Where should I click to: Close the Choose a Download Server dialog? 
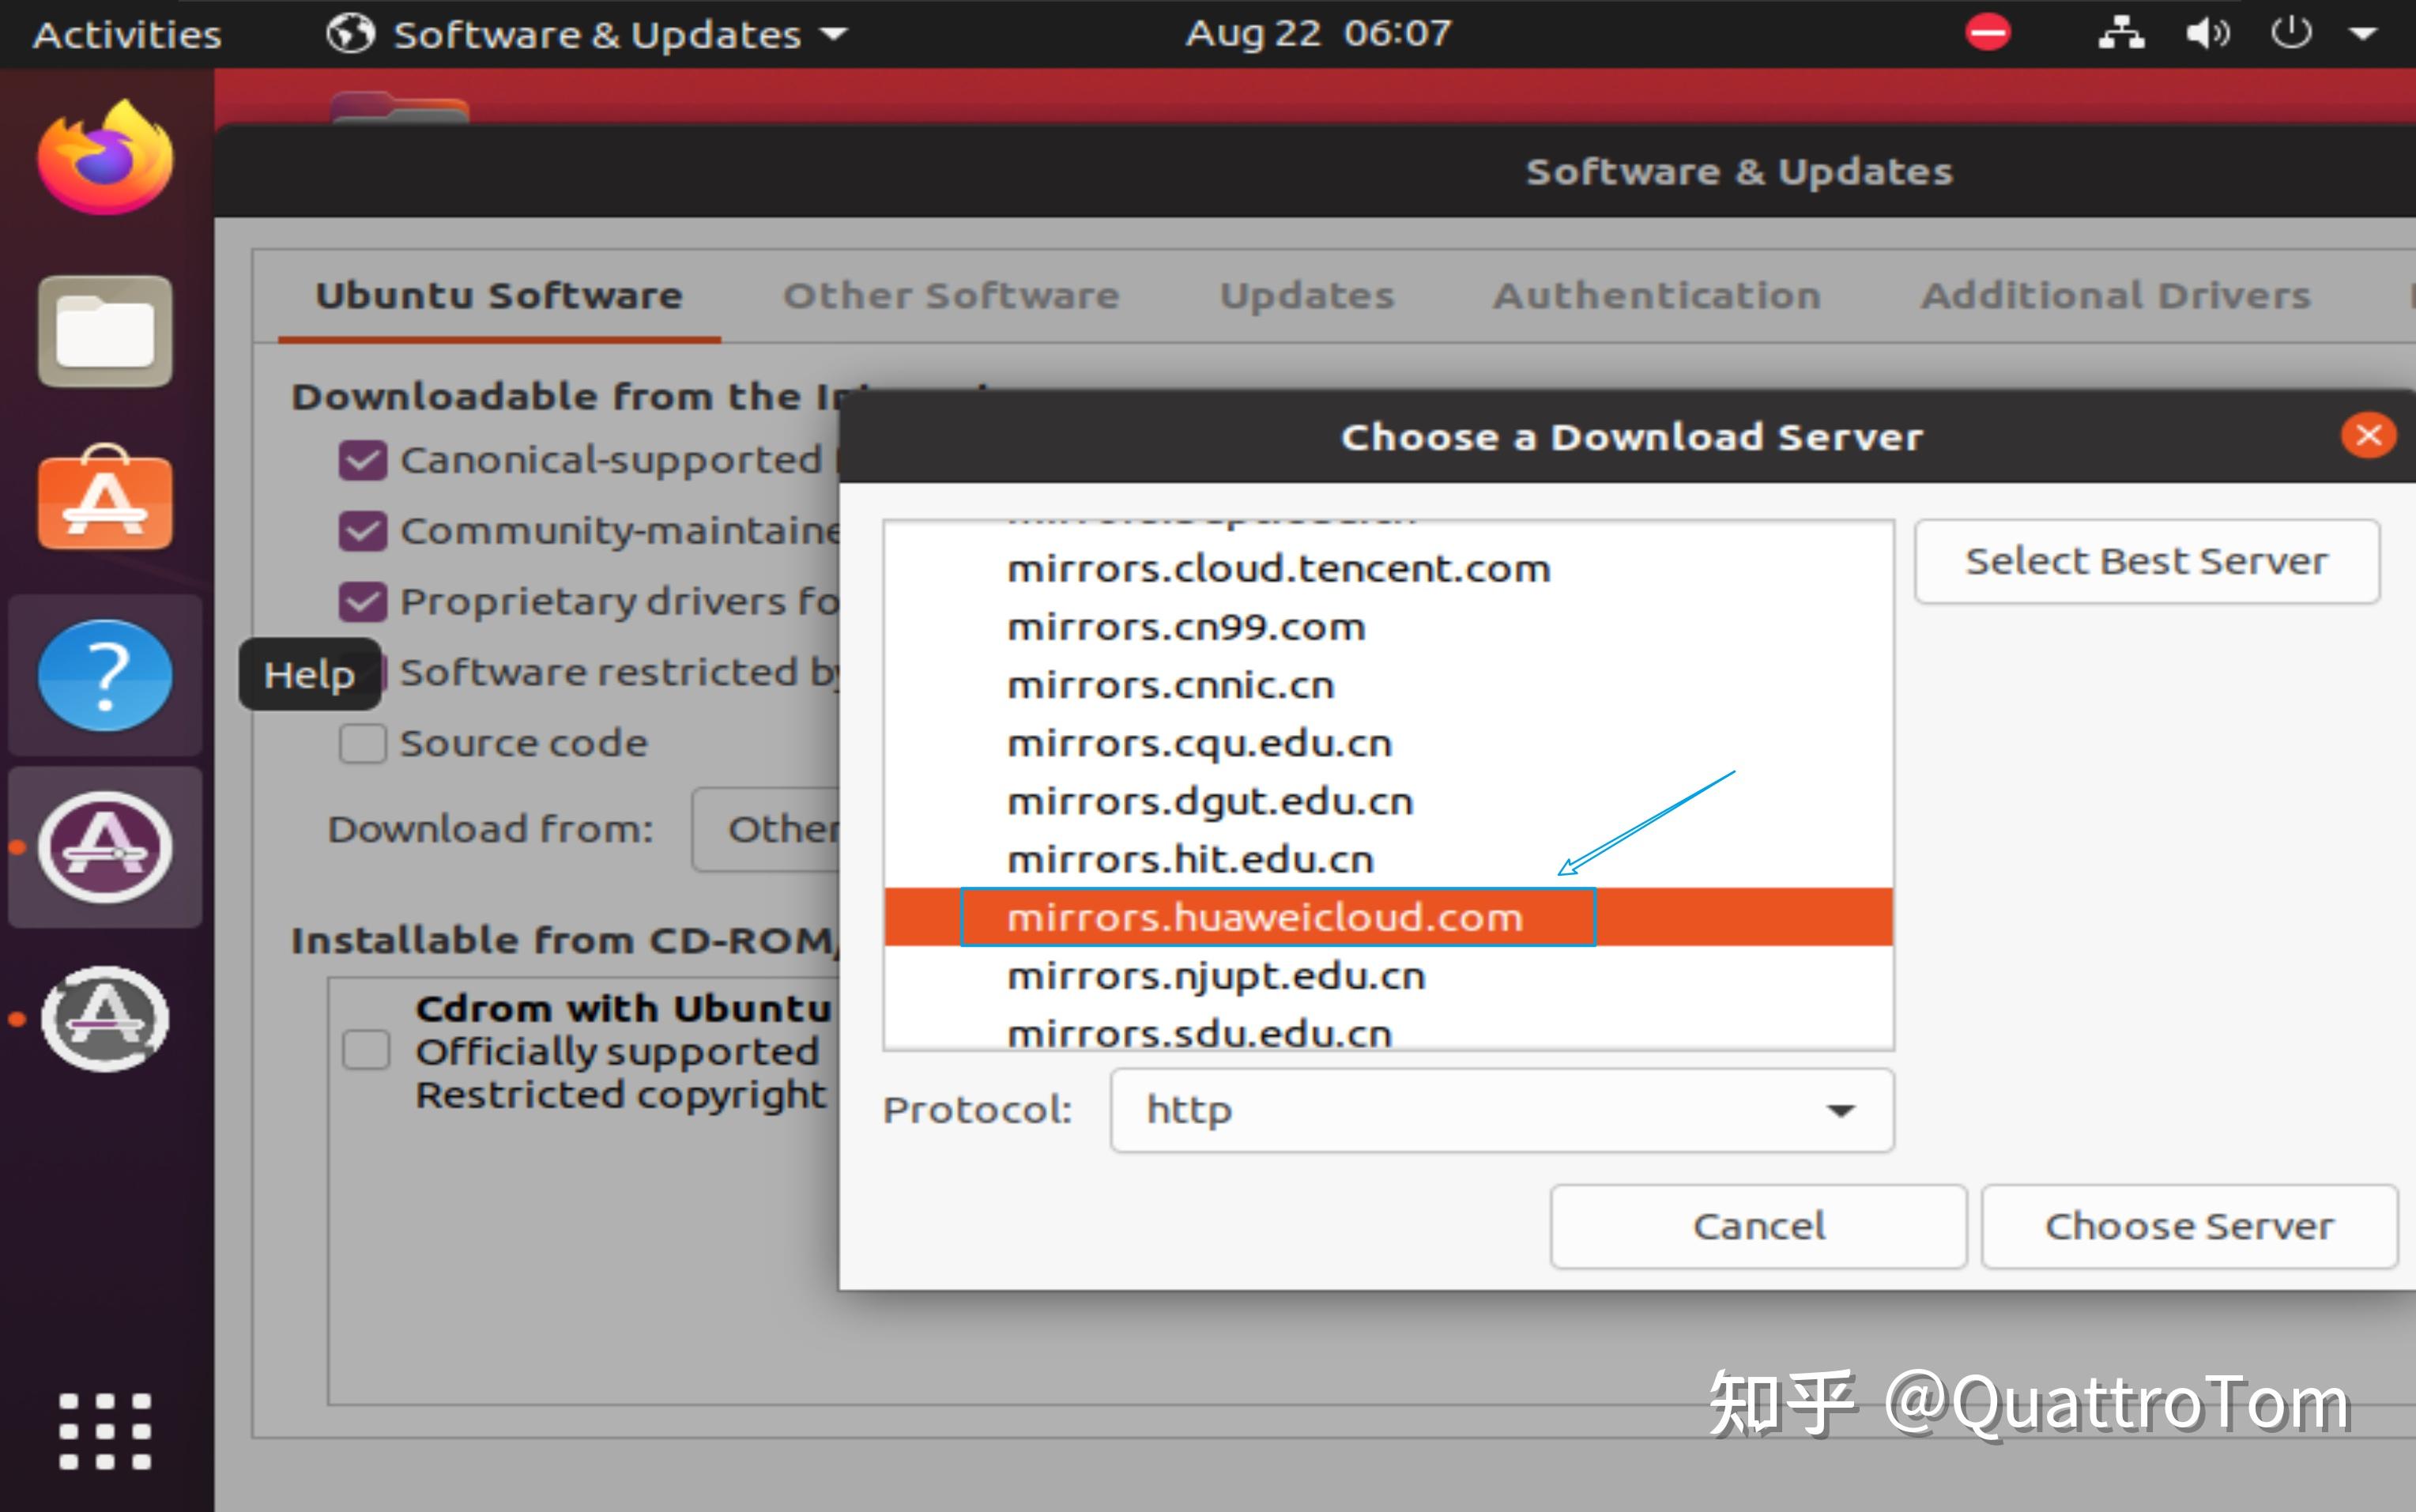2368,436
